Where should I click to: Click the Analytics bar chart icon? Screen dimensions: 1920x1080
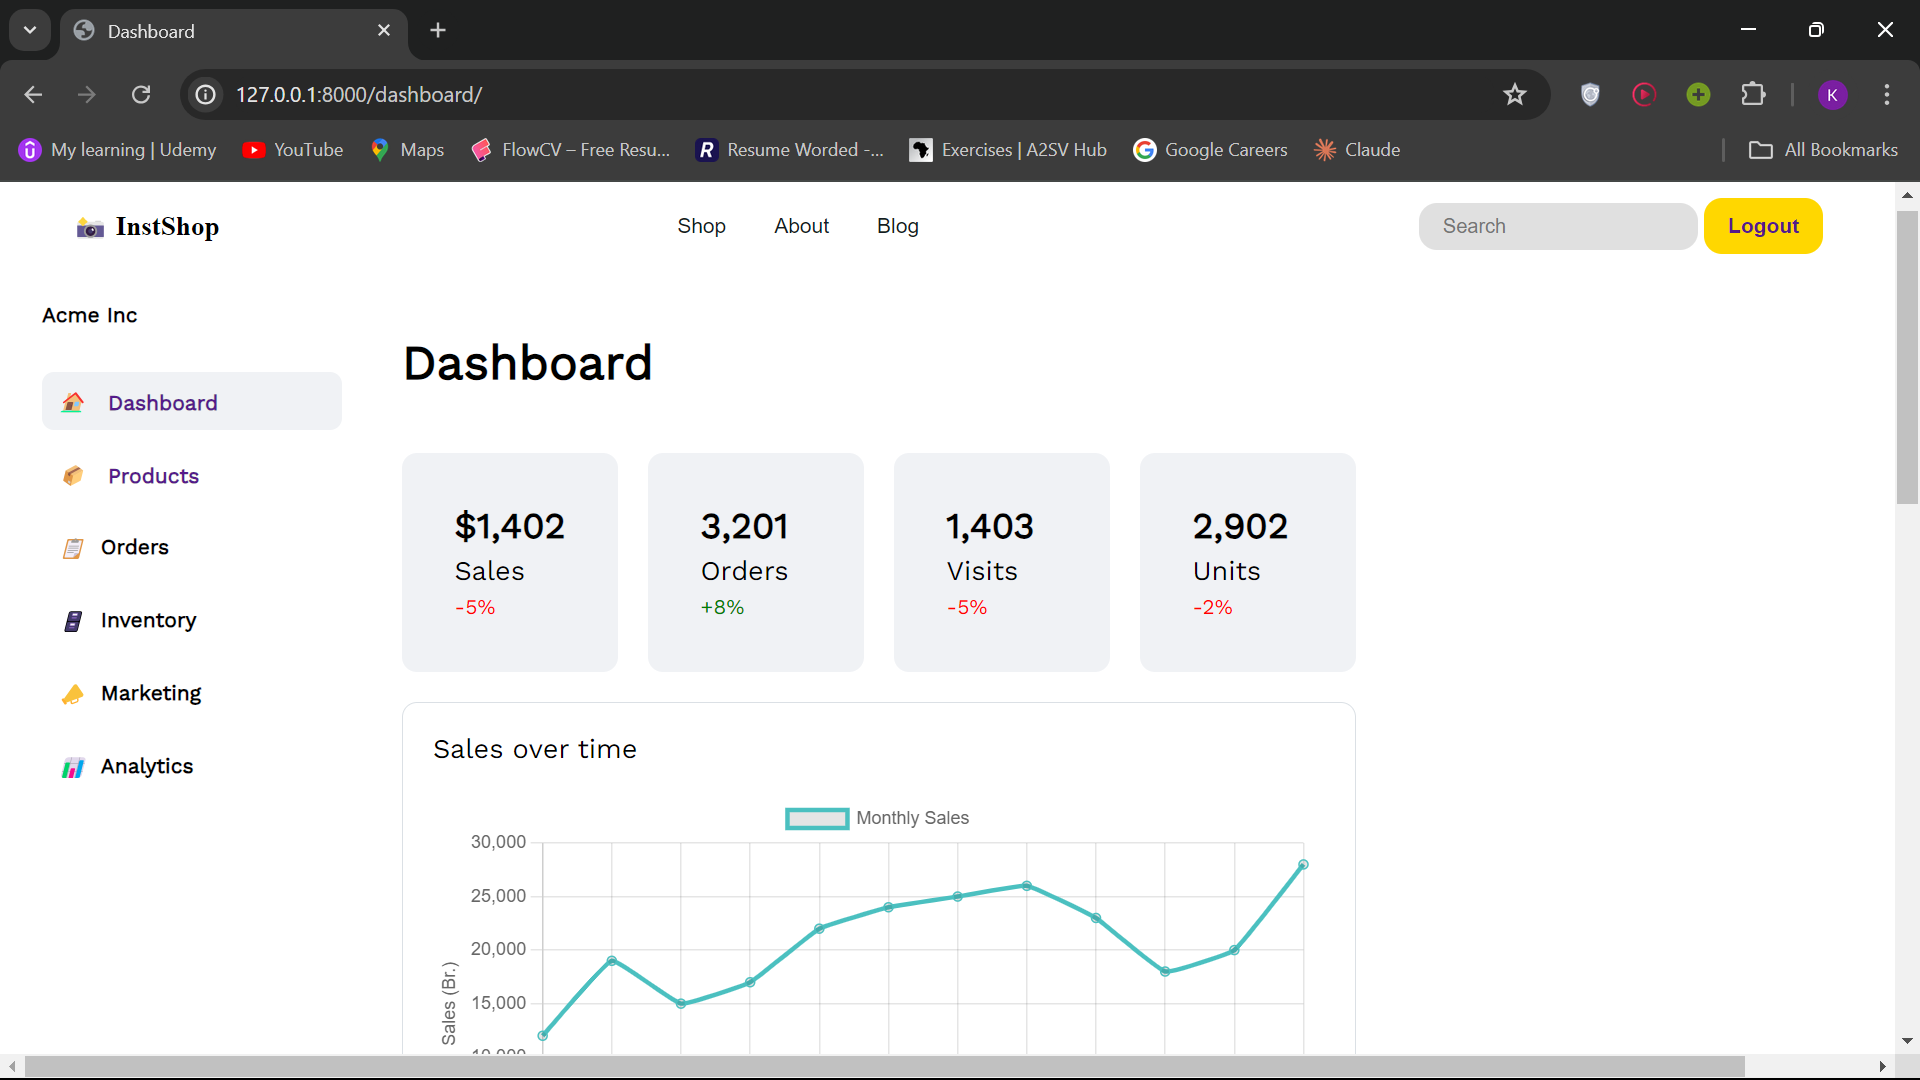tap(73, 767)
